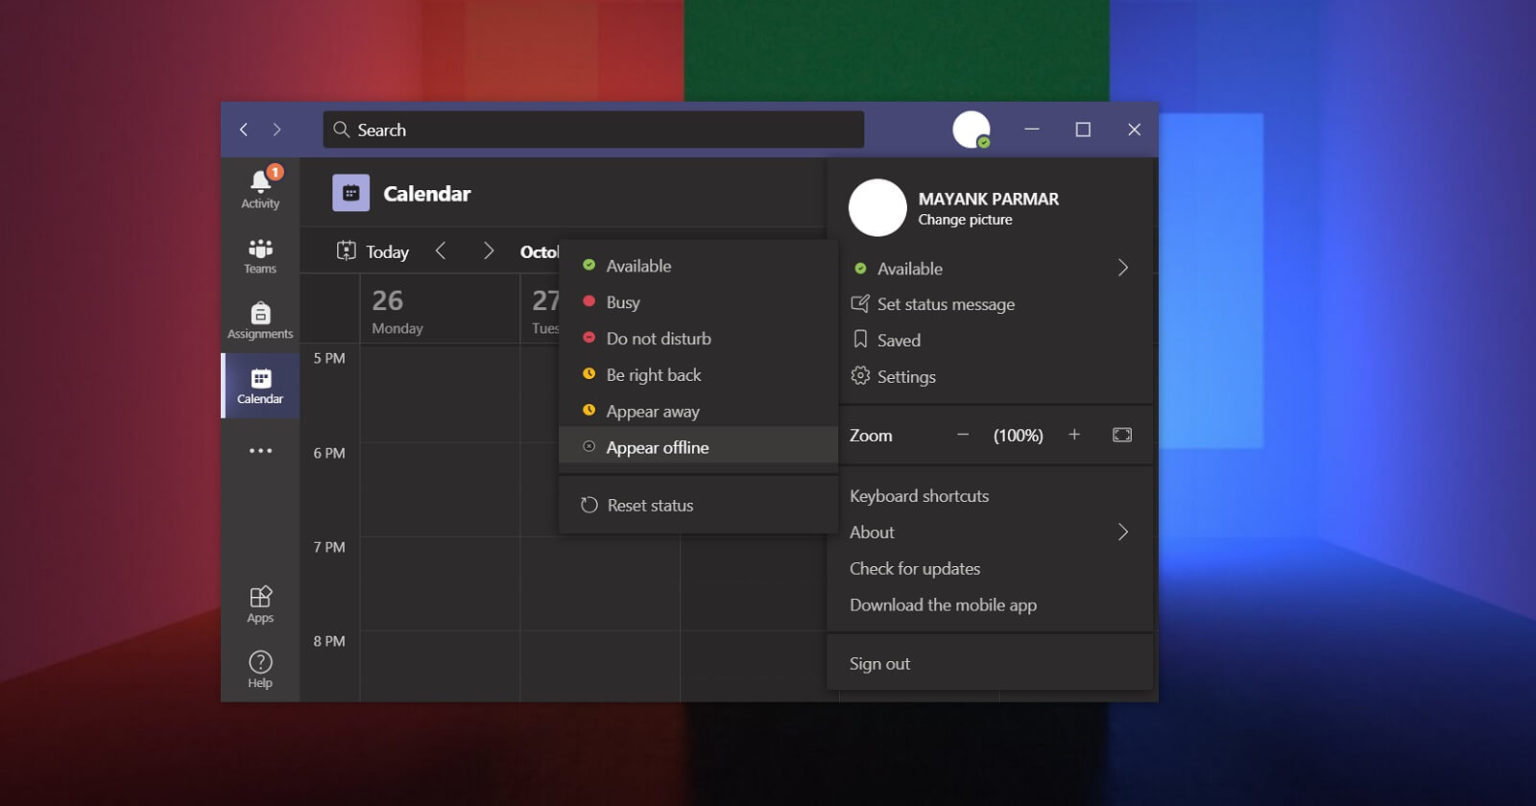Click the back navigation arrow
Viewport: 1536px width, 806px height.
243,129
